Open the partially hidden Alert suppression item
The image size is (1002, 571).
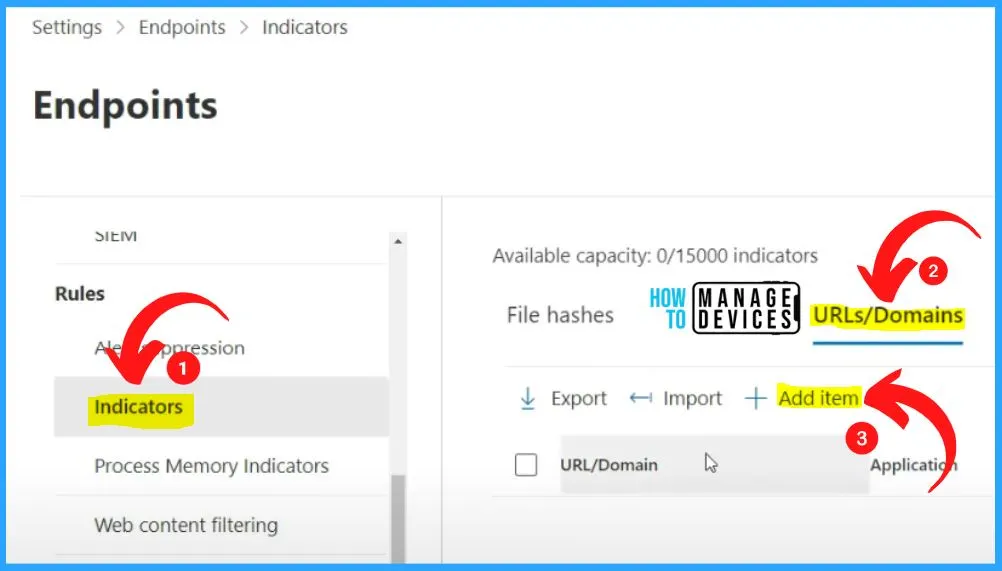click(170, 348)
